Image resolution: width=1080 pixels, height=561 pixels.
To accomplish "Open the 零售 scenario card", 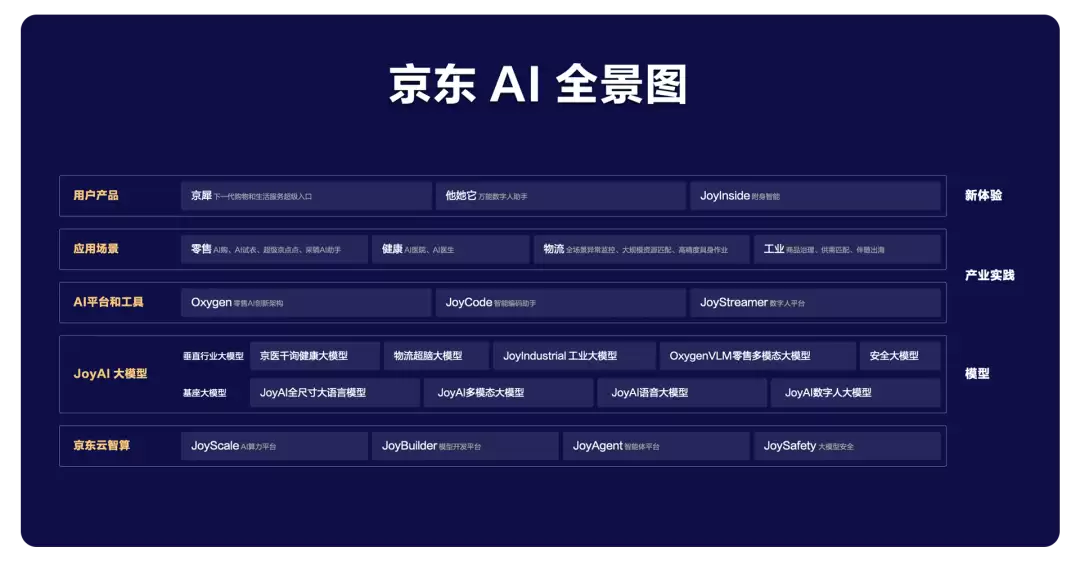I will [274, 249].
